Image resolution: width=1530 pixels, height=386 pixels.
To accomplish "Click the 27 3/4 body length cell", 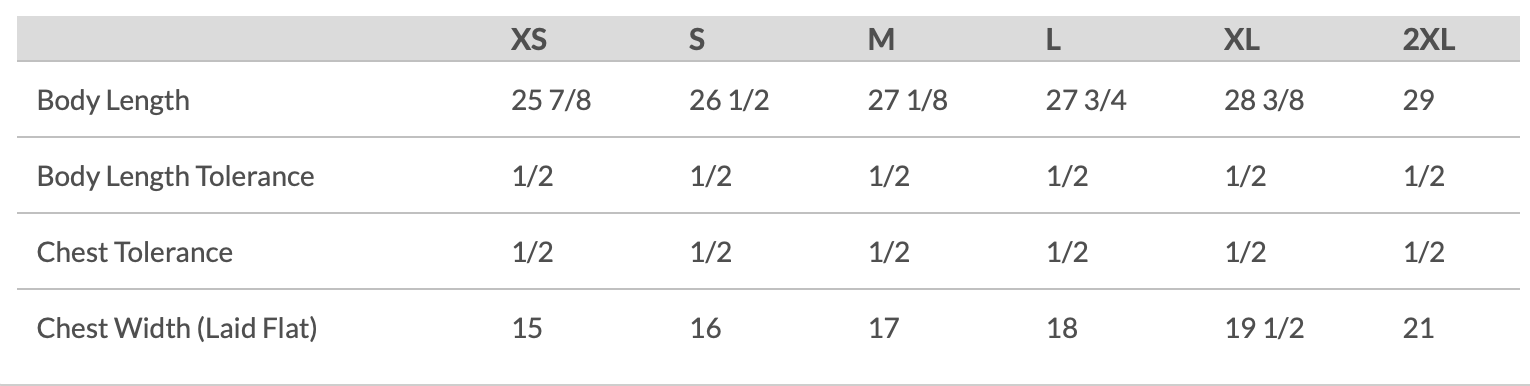I will 1086,100.
